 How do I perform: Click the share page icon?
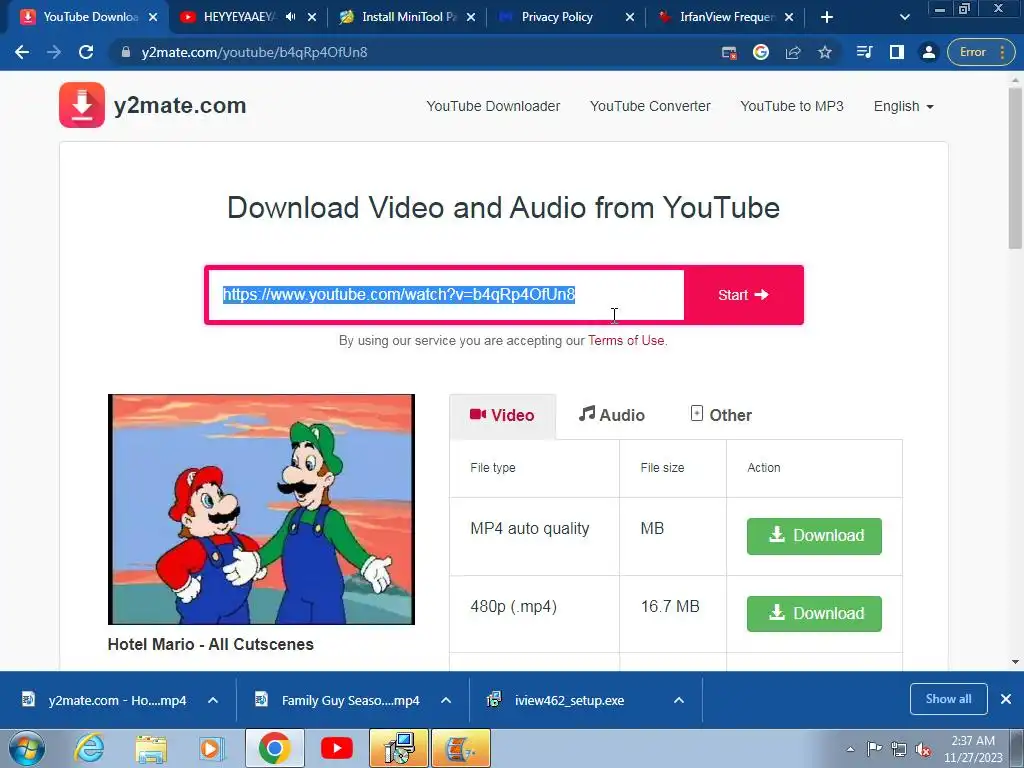coord(793,52)
